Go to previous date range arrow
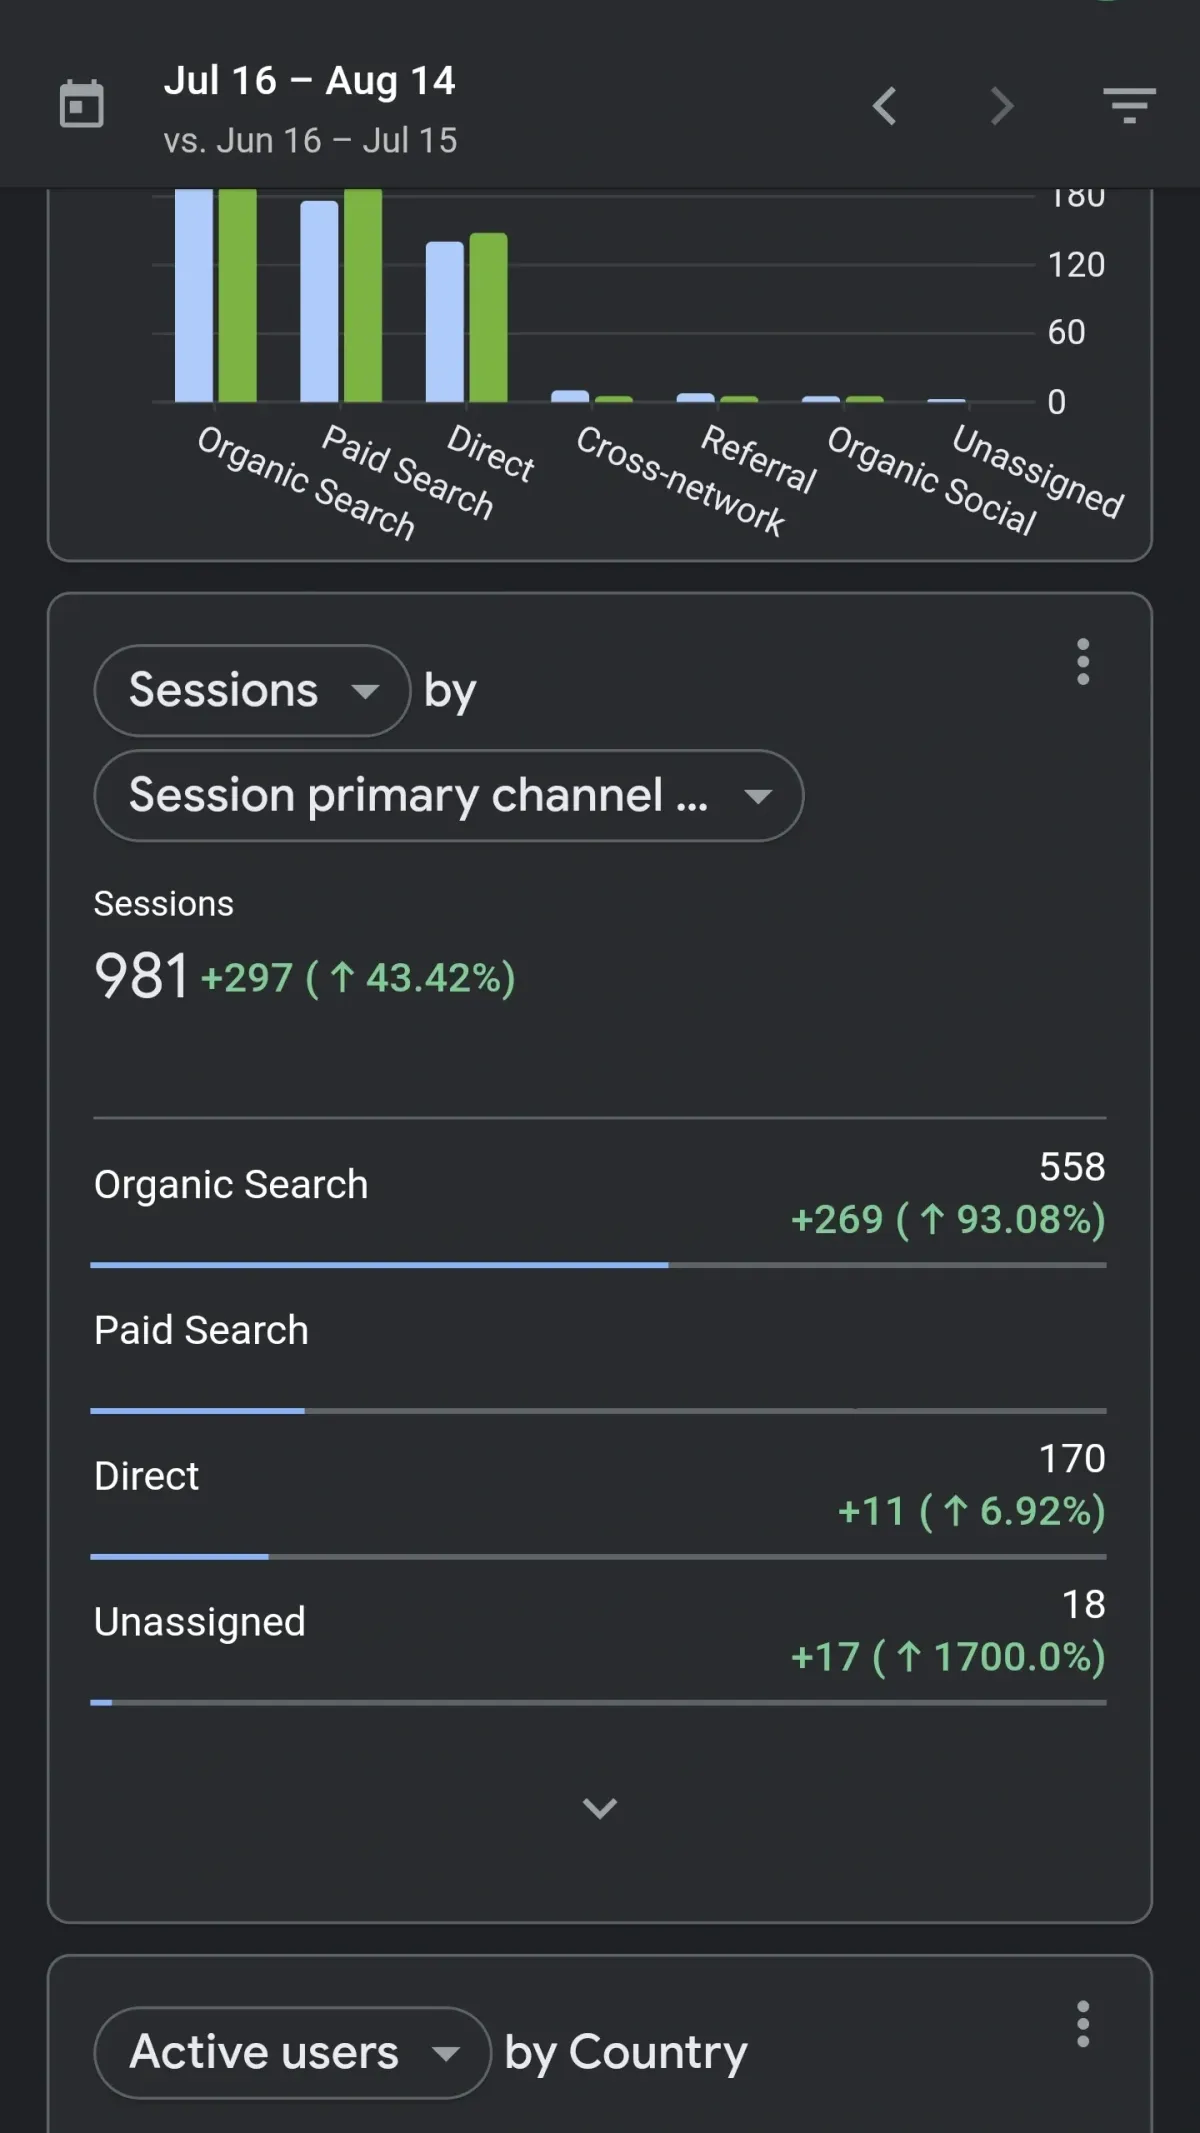 pos(884,105)
